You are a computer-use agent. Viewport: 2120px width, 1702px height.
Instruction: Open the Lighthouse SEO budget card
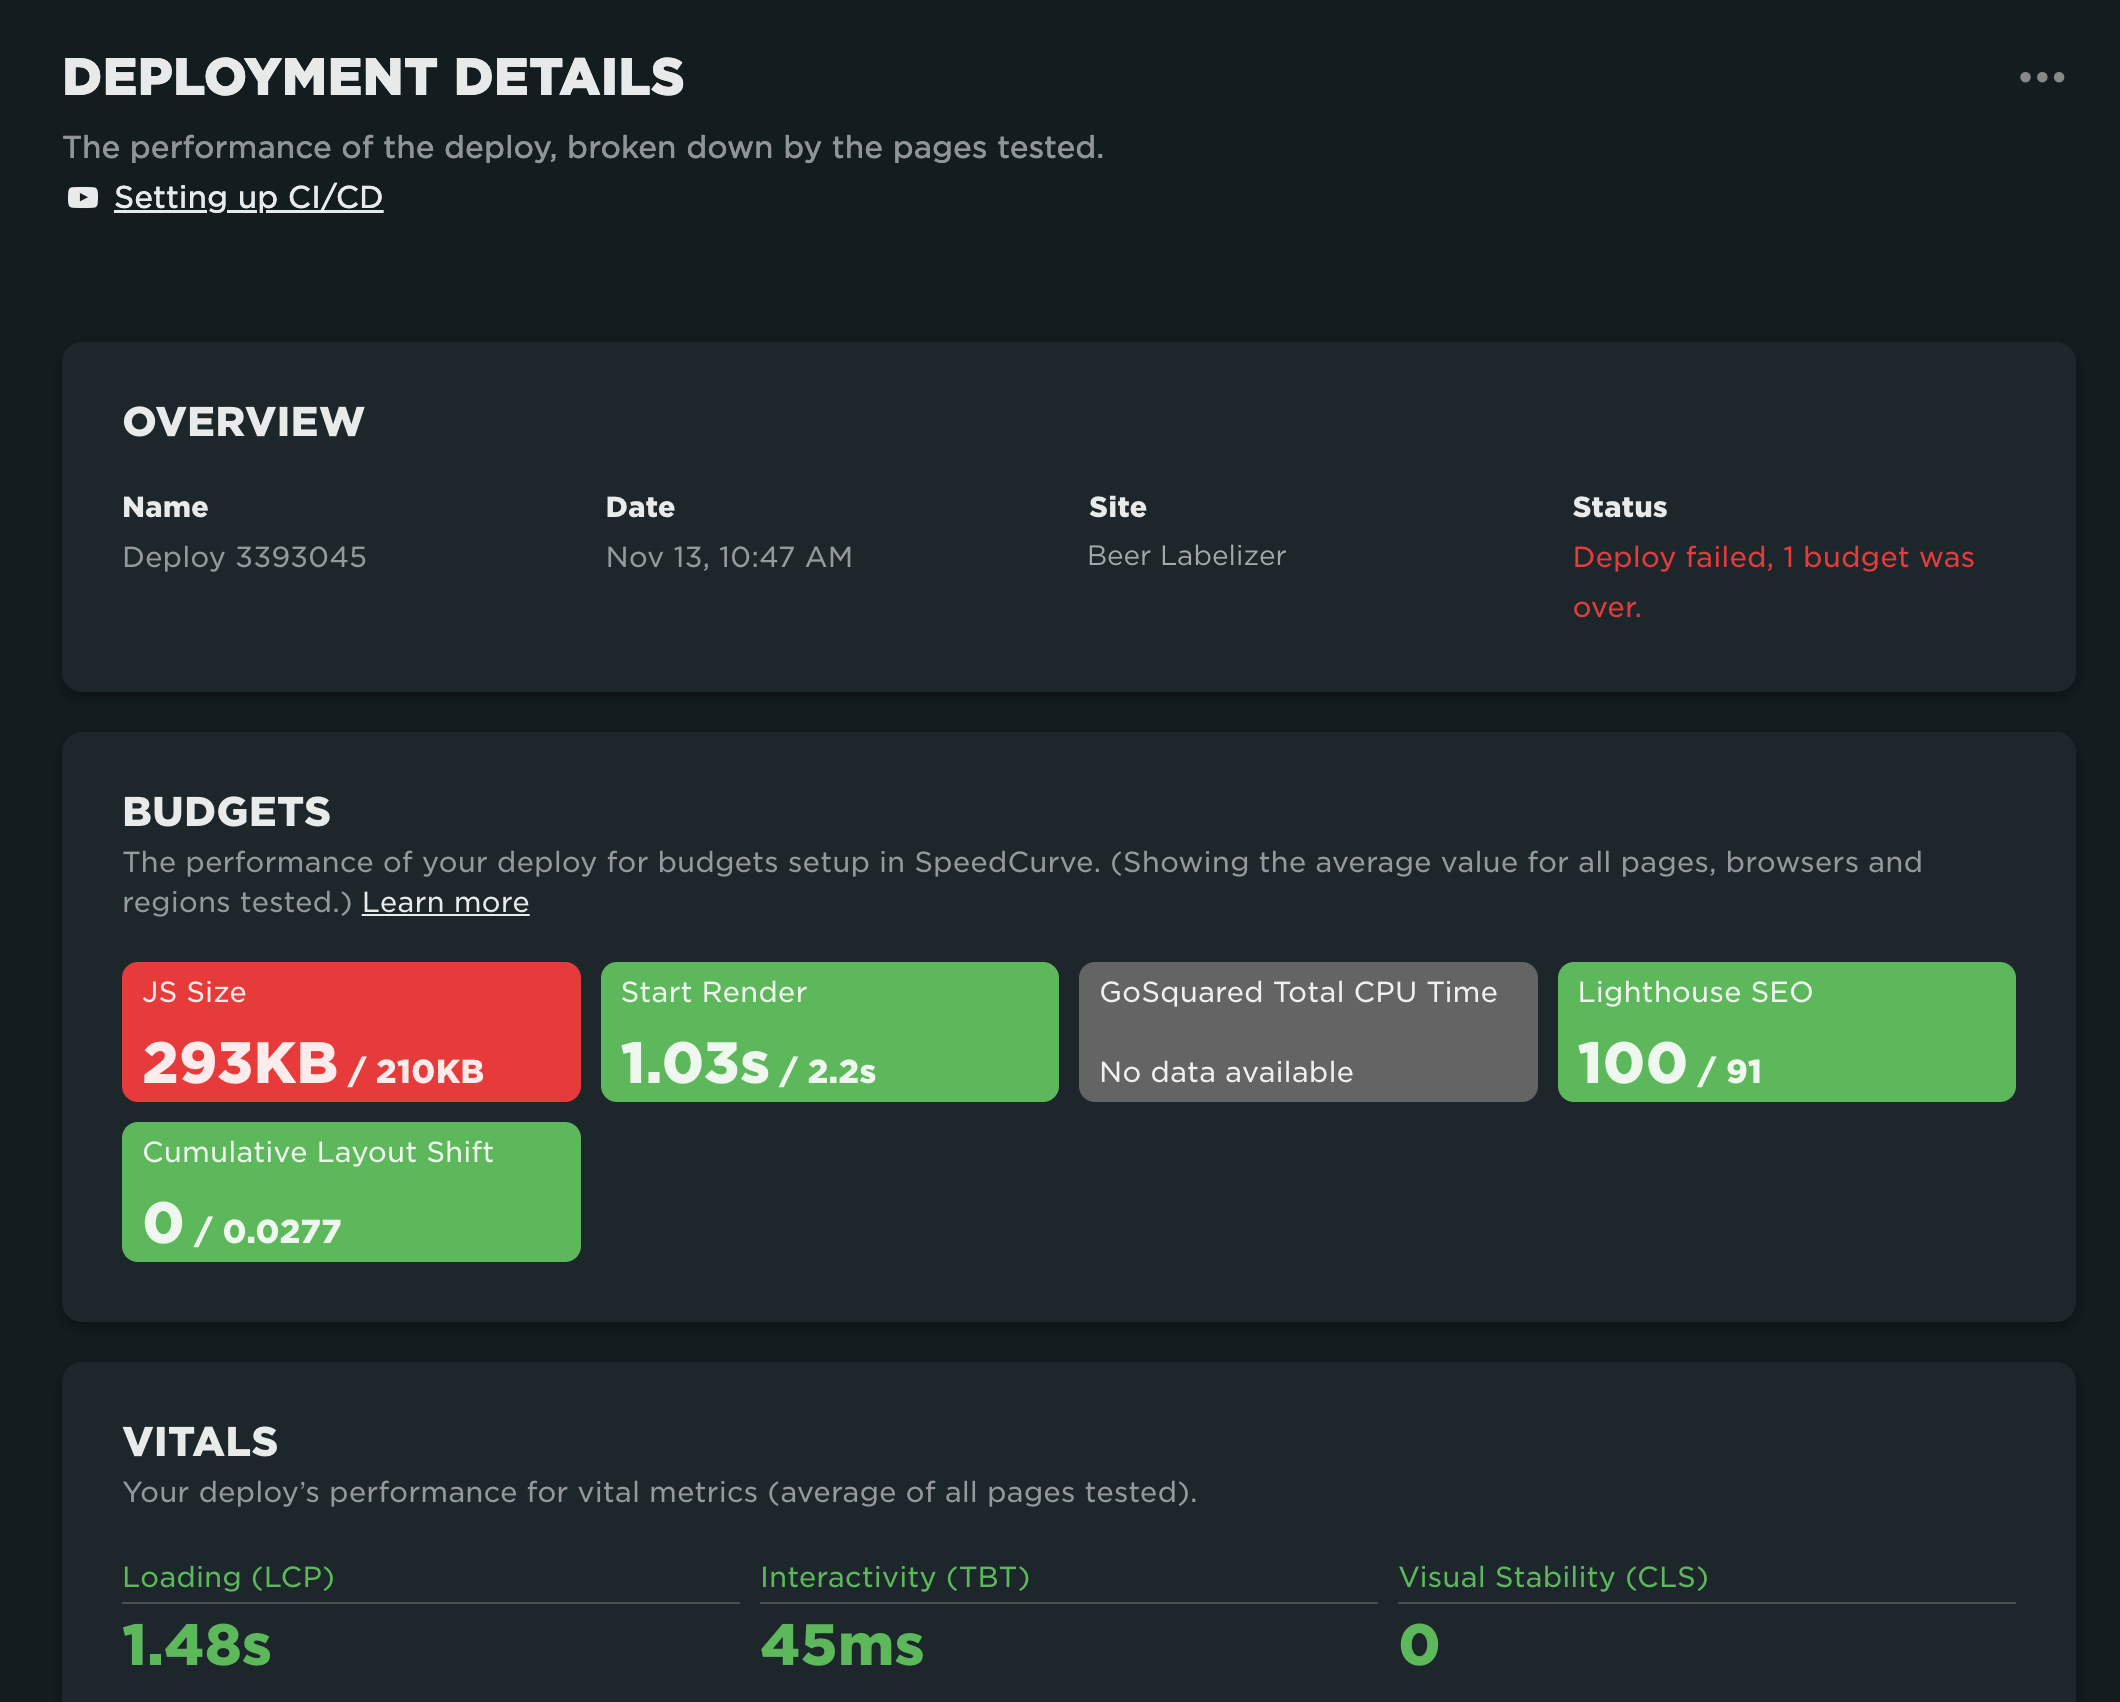point(1786,1031)
